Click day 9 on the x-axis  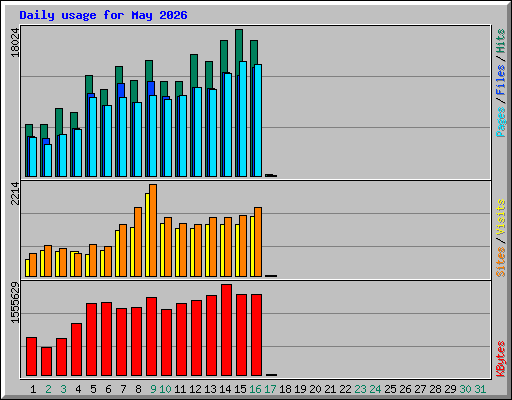[x=153, y=389]
